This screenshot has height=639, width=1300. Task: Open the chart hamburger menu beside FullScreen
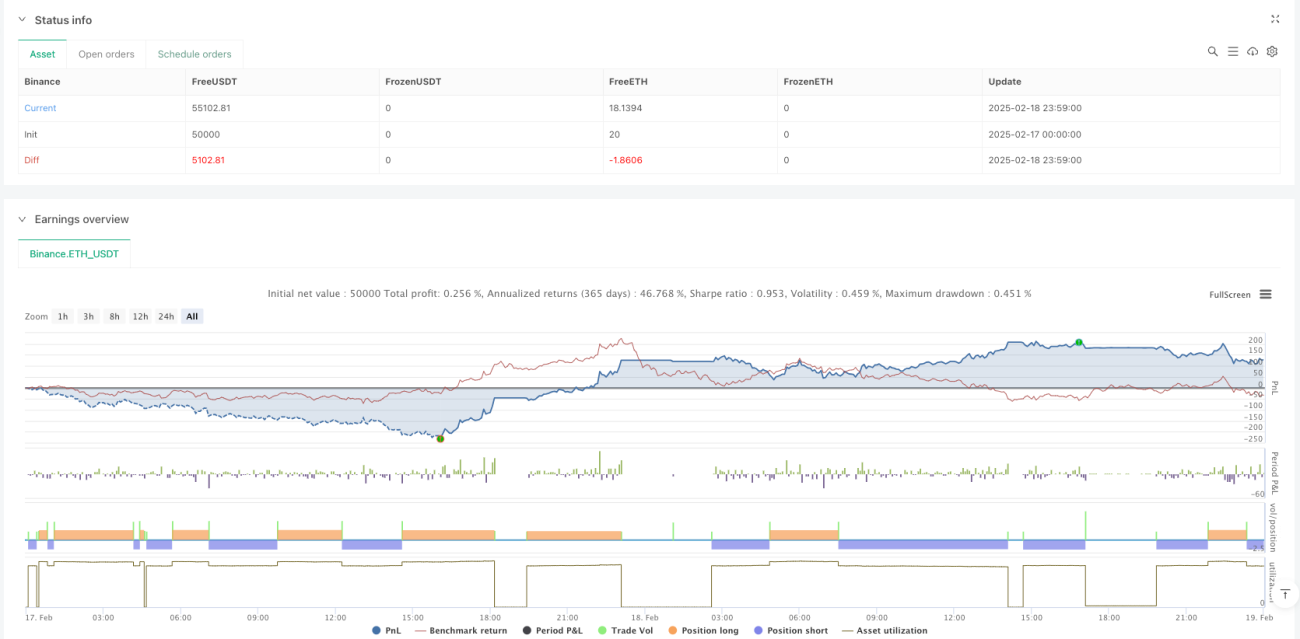click(1265, 294)
